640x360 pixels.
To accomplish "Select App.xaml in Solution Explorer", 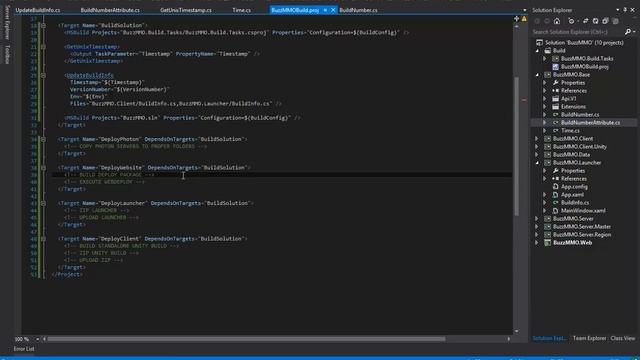I will coord(572,195).
